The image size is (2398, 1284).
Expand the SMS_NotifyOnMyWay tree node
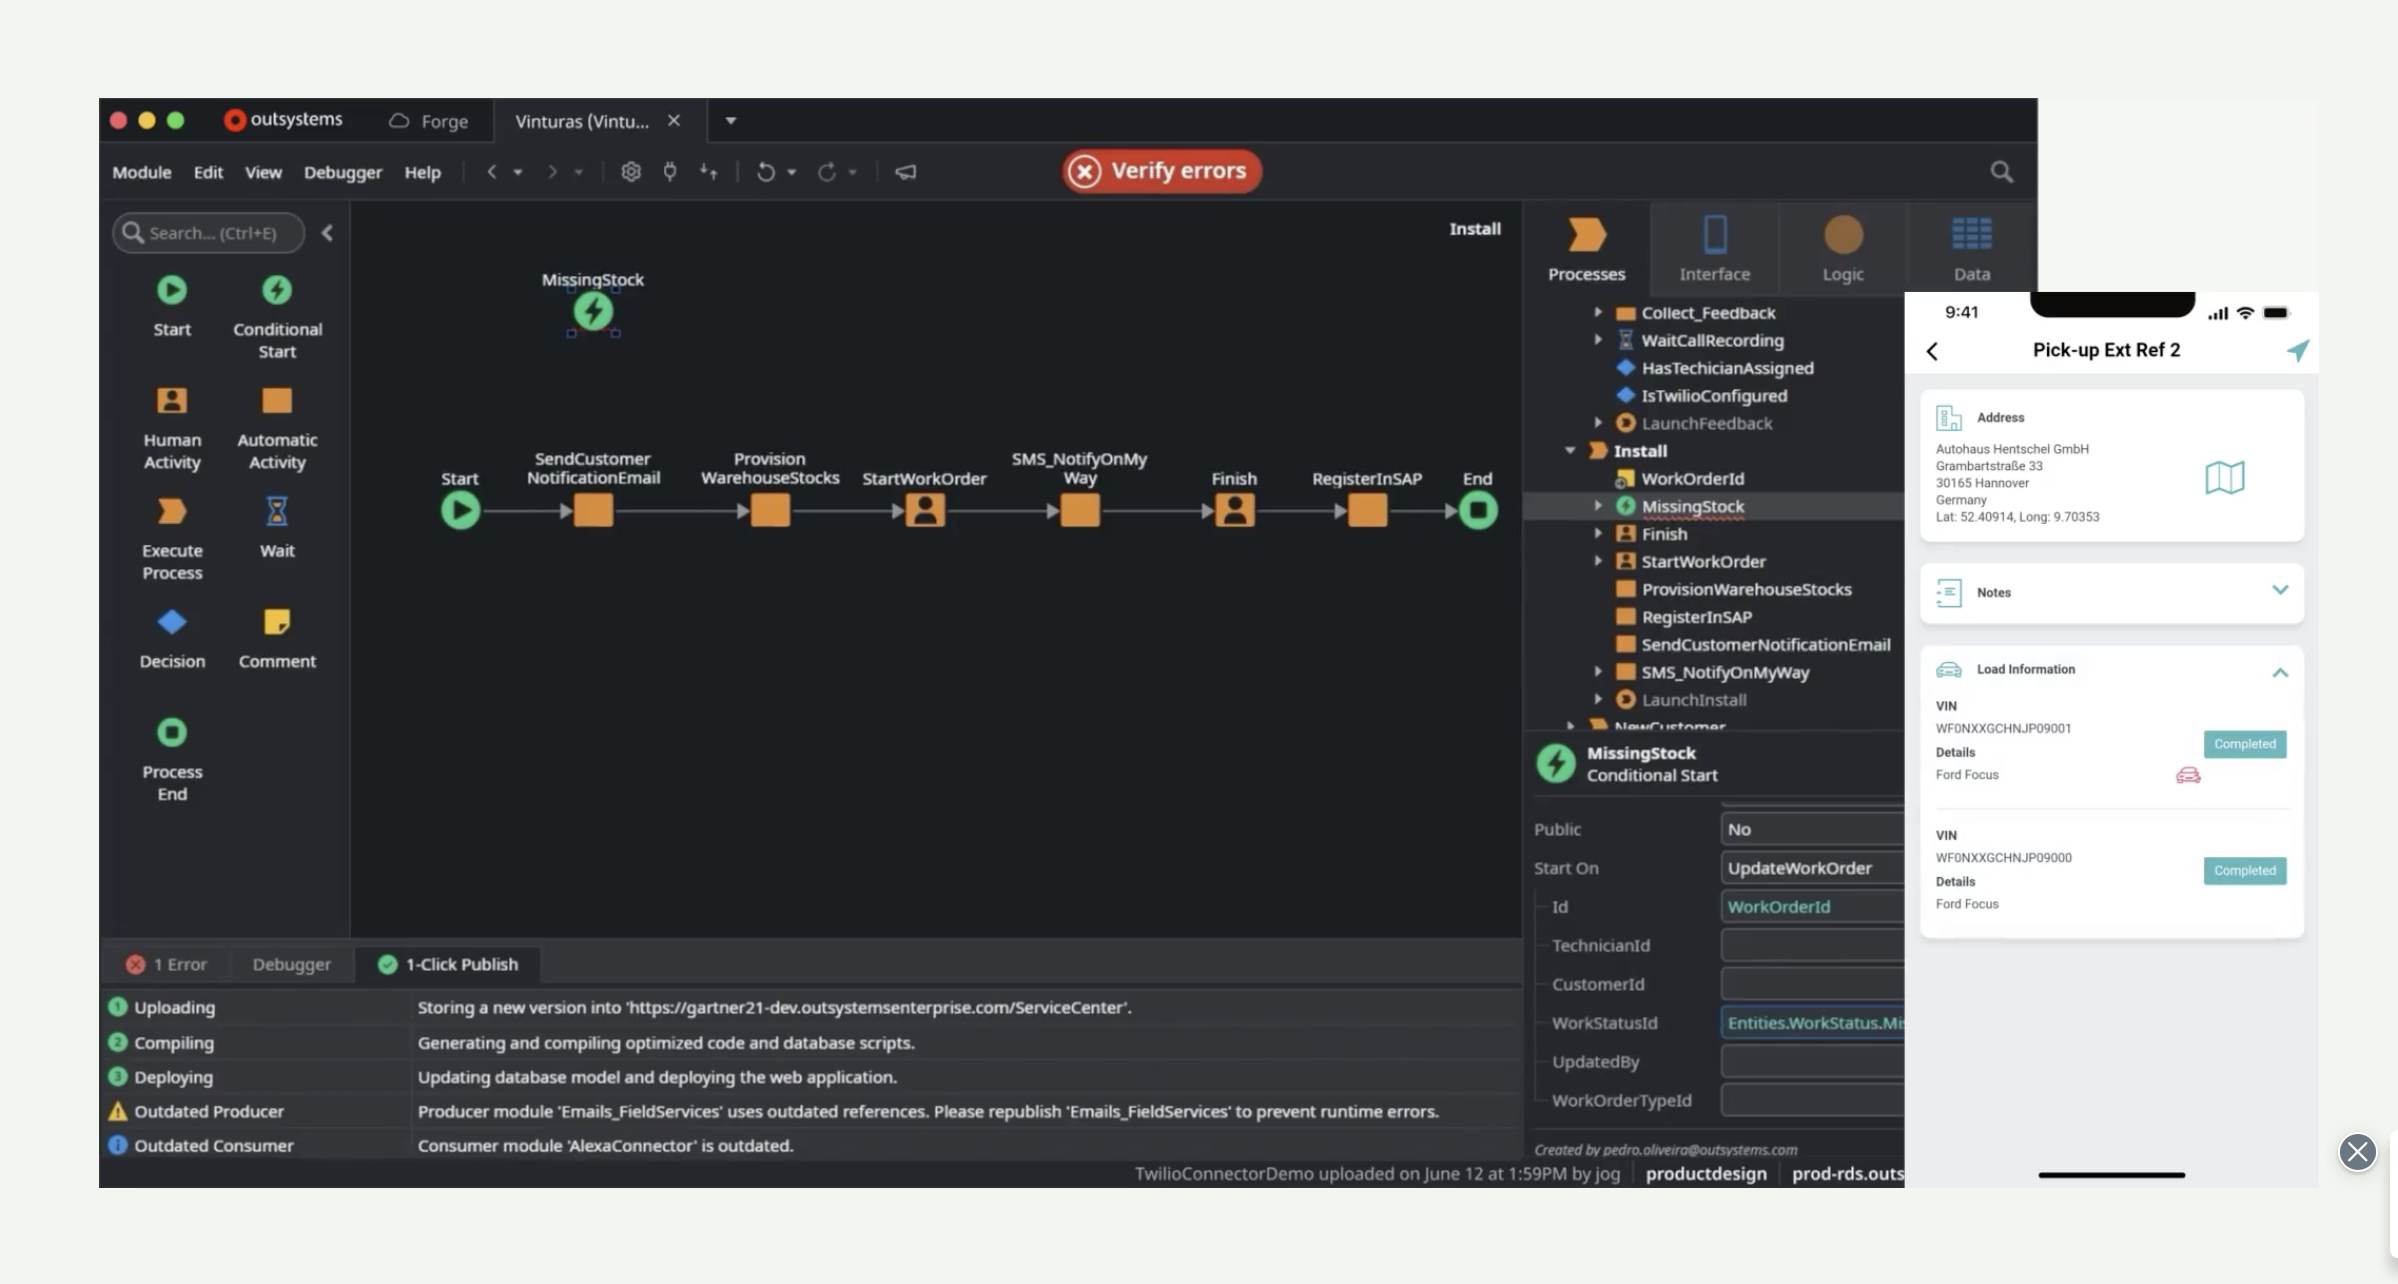[x=1598, y=672]
